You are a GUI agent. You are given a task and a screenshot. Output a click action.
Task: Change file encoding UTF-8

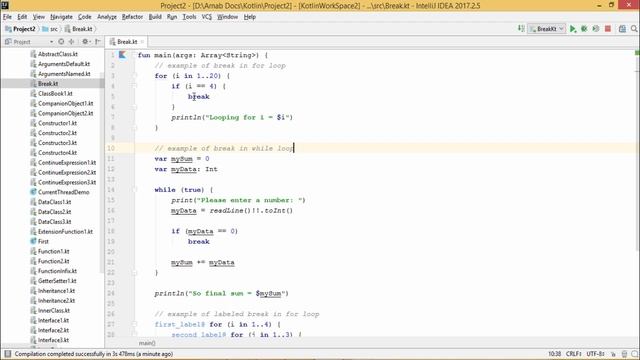click(596, 354)
